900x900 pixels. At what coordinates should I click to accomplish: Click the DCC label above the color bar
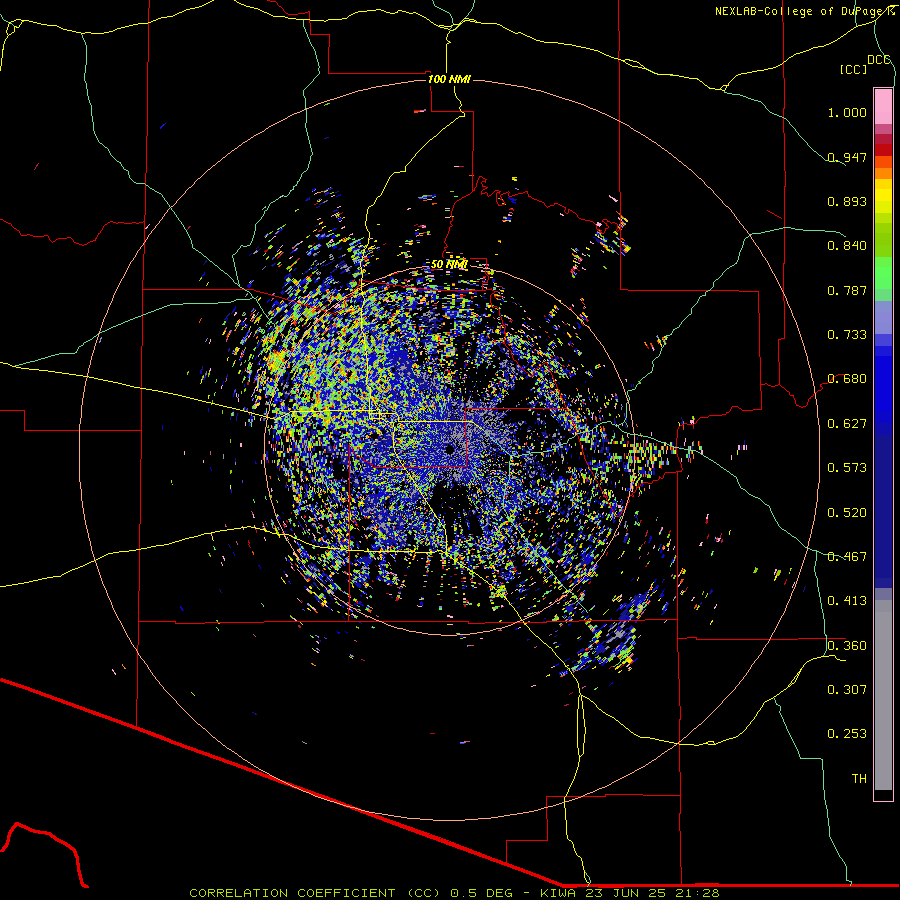tap(879, 60)
